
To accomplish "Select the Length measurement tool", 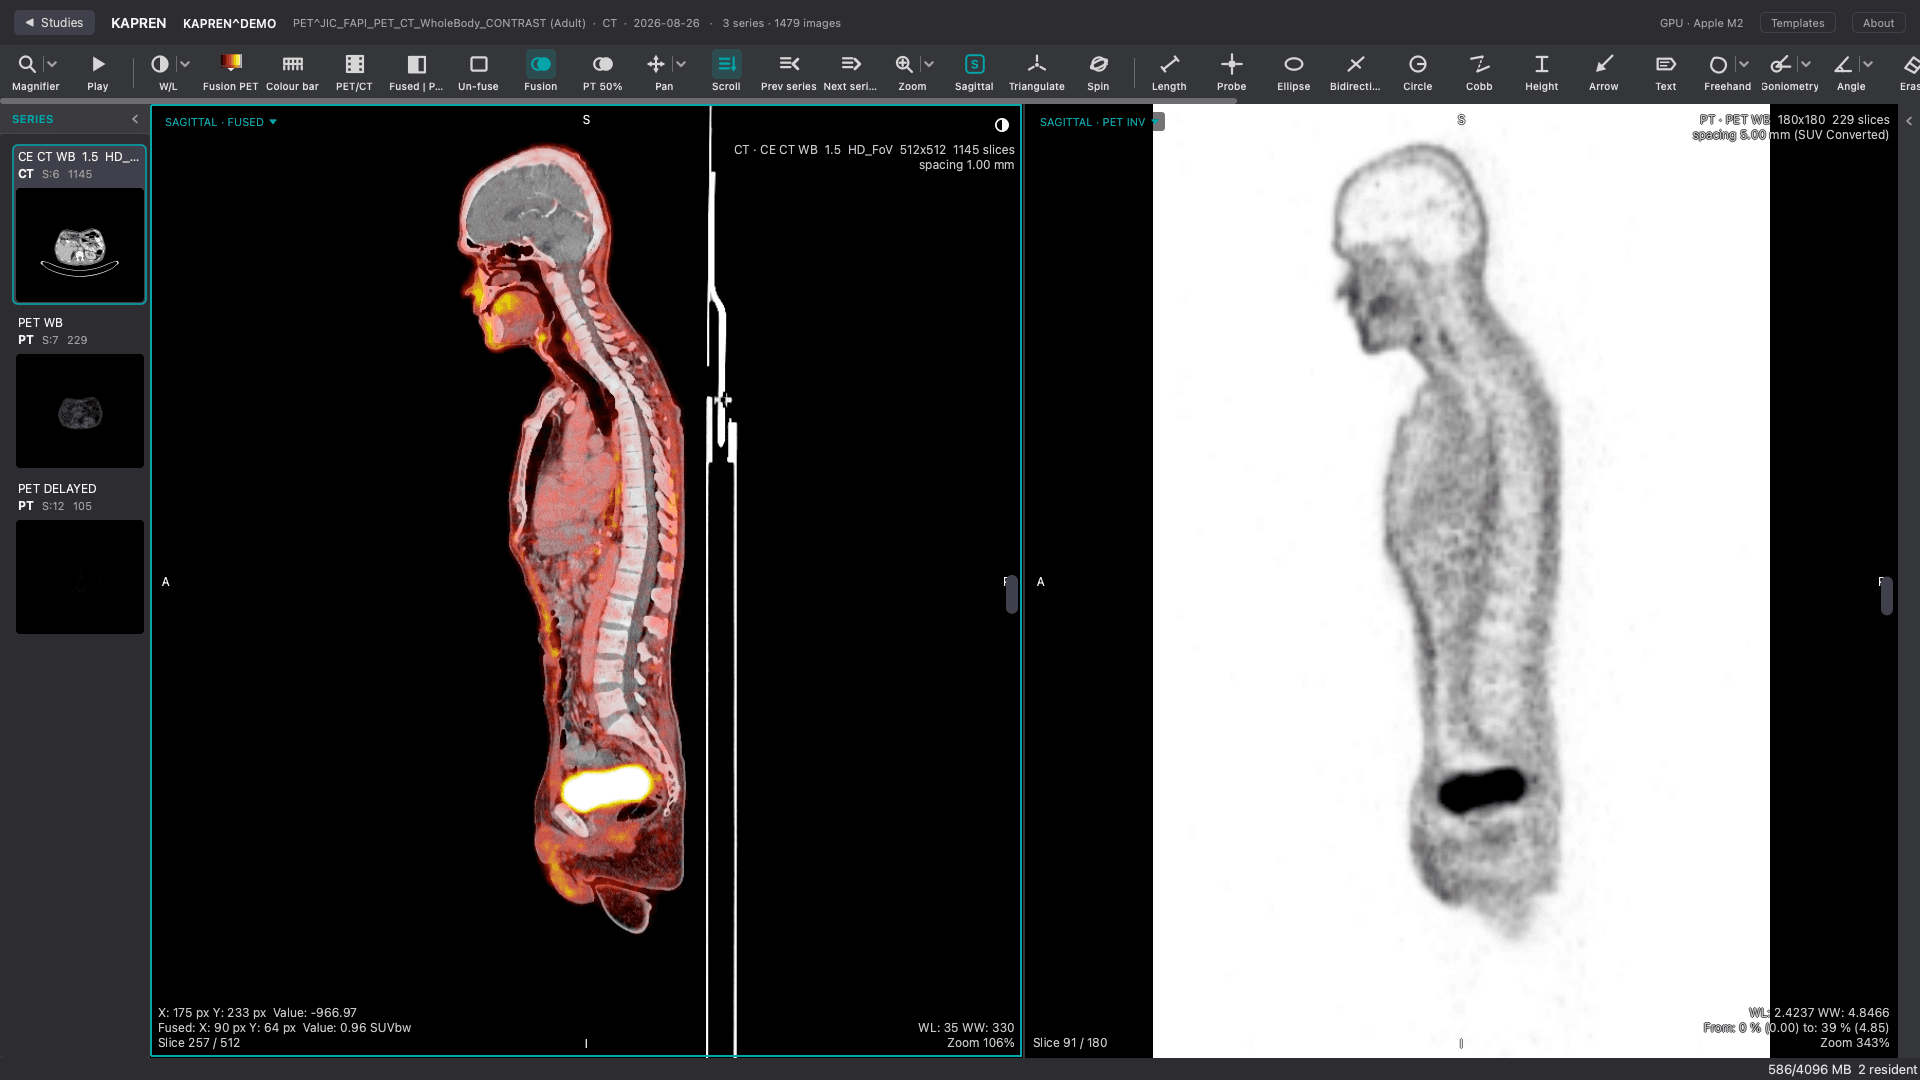I will [x=1170, y=72].
